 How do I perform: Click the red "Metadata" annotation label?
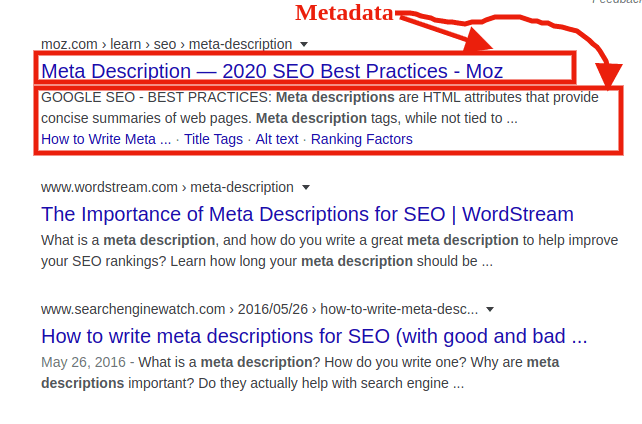[x=343, y=14]
